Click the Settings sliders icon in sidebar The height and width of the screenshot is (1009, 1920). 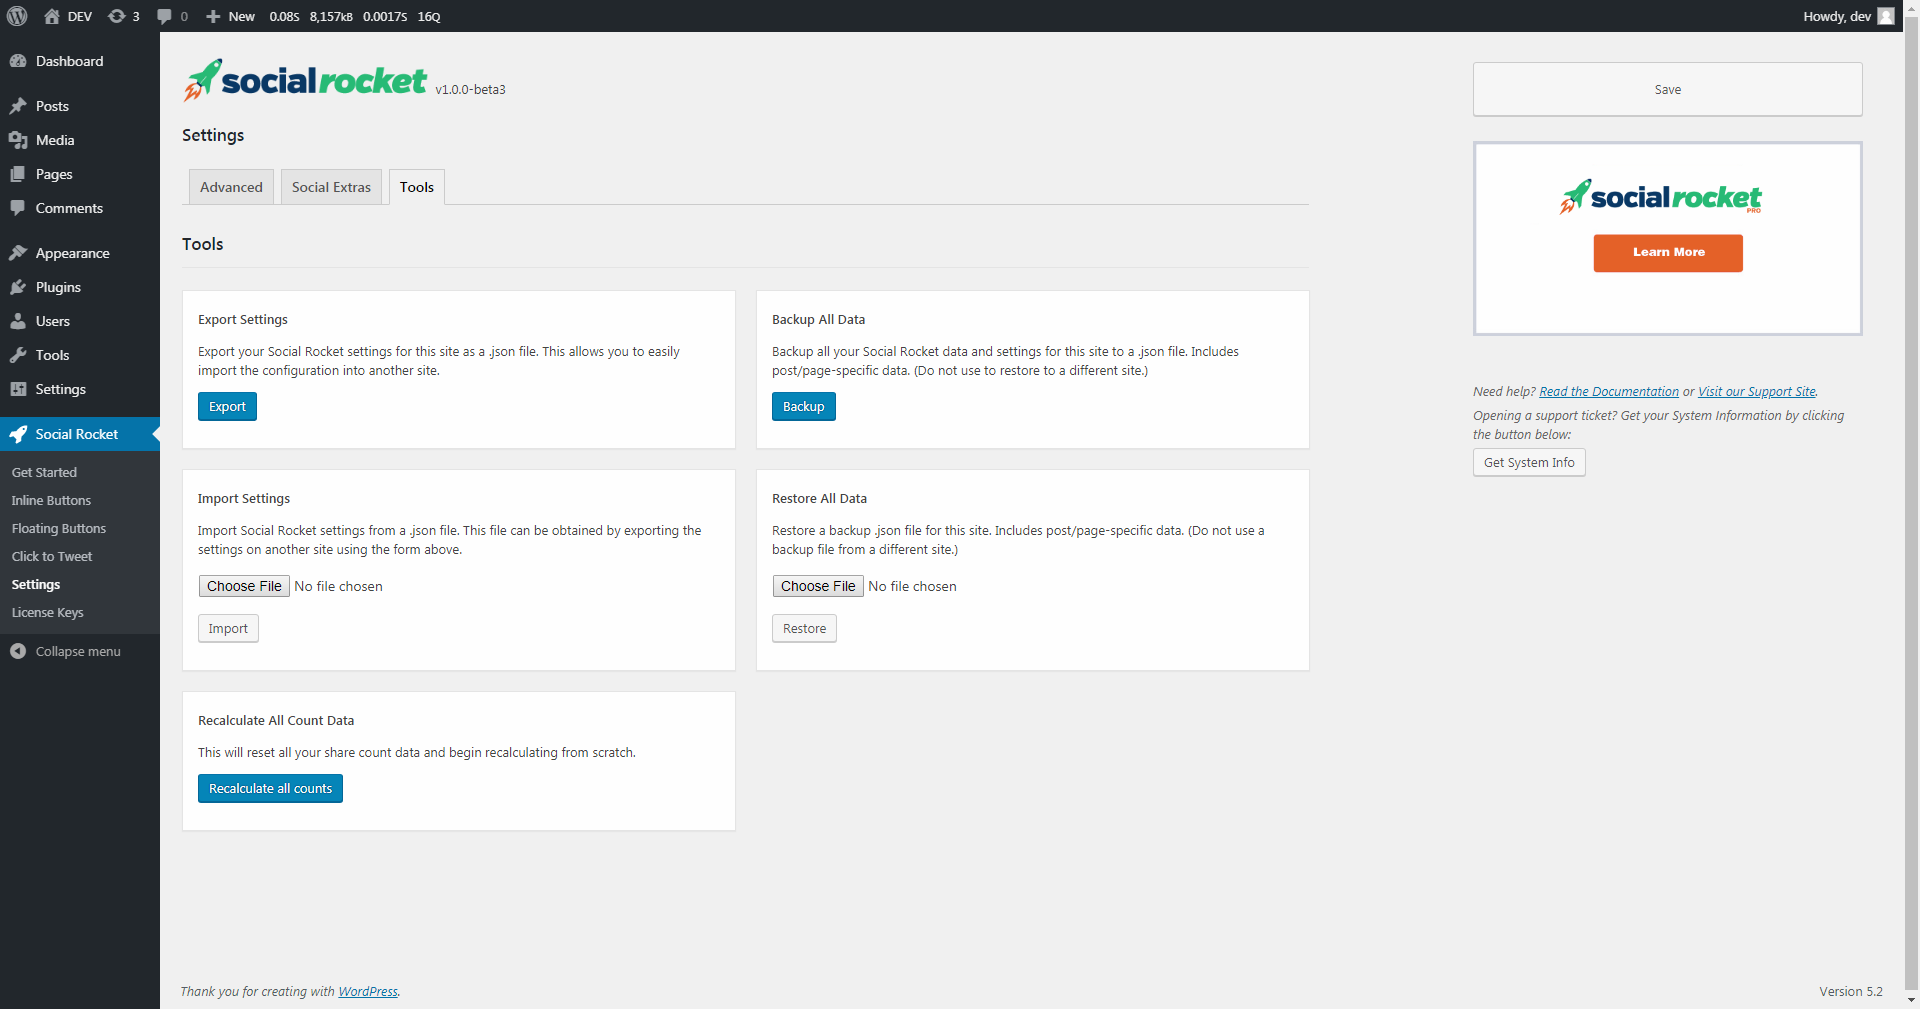pos(18,389)
